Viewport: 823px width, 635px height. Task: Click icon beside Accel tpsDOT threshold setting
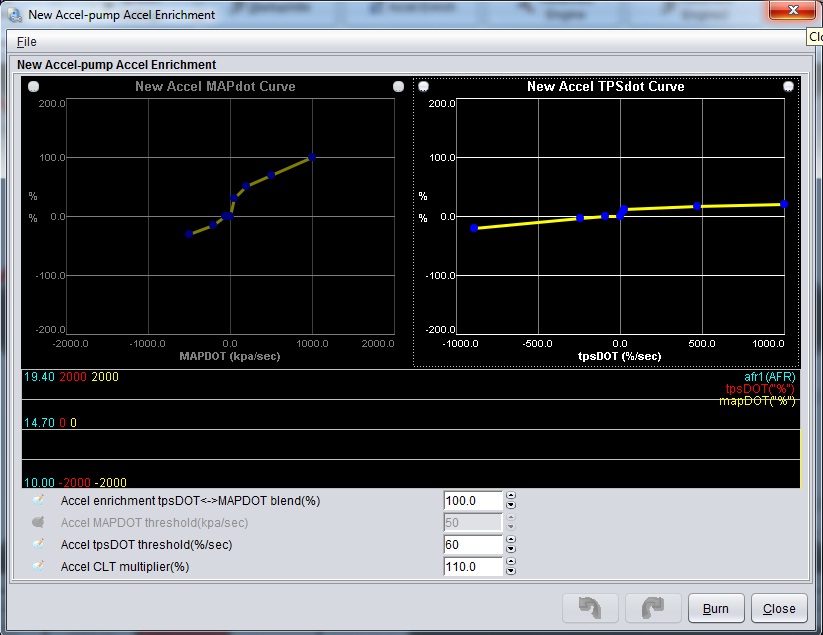[39, 544]
